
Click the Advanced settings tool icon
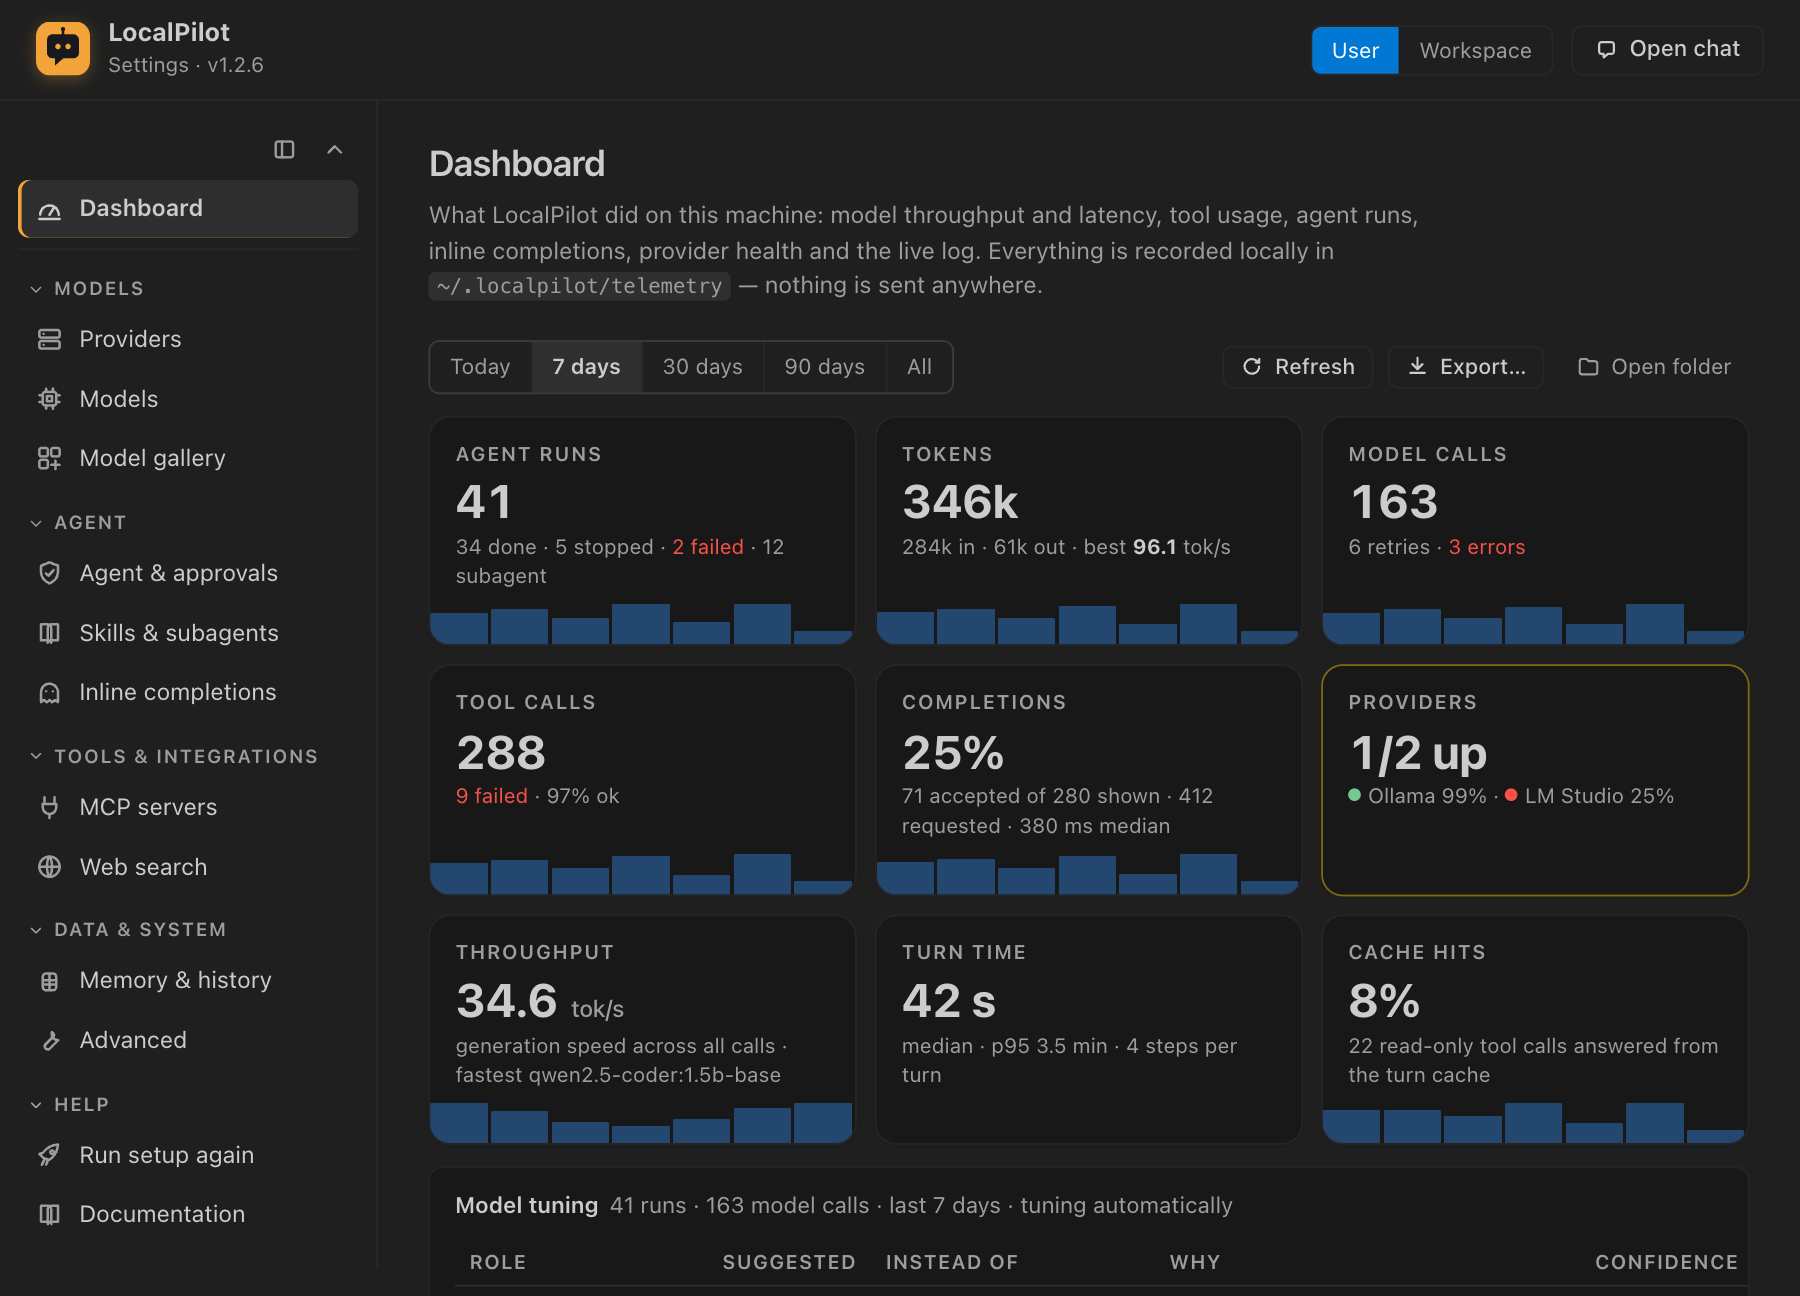click(x=49, y=1040)
